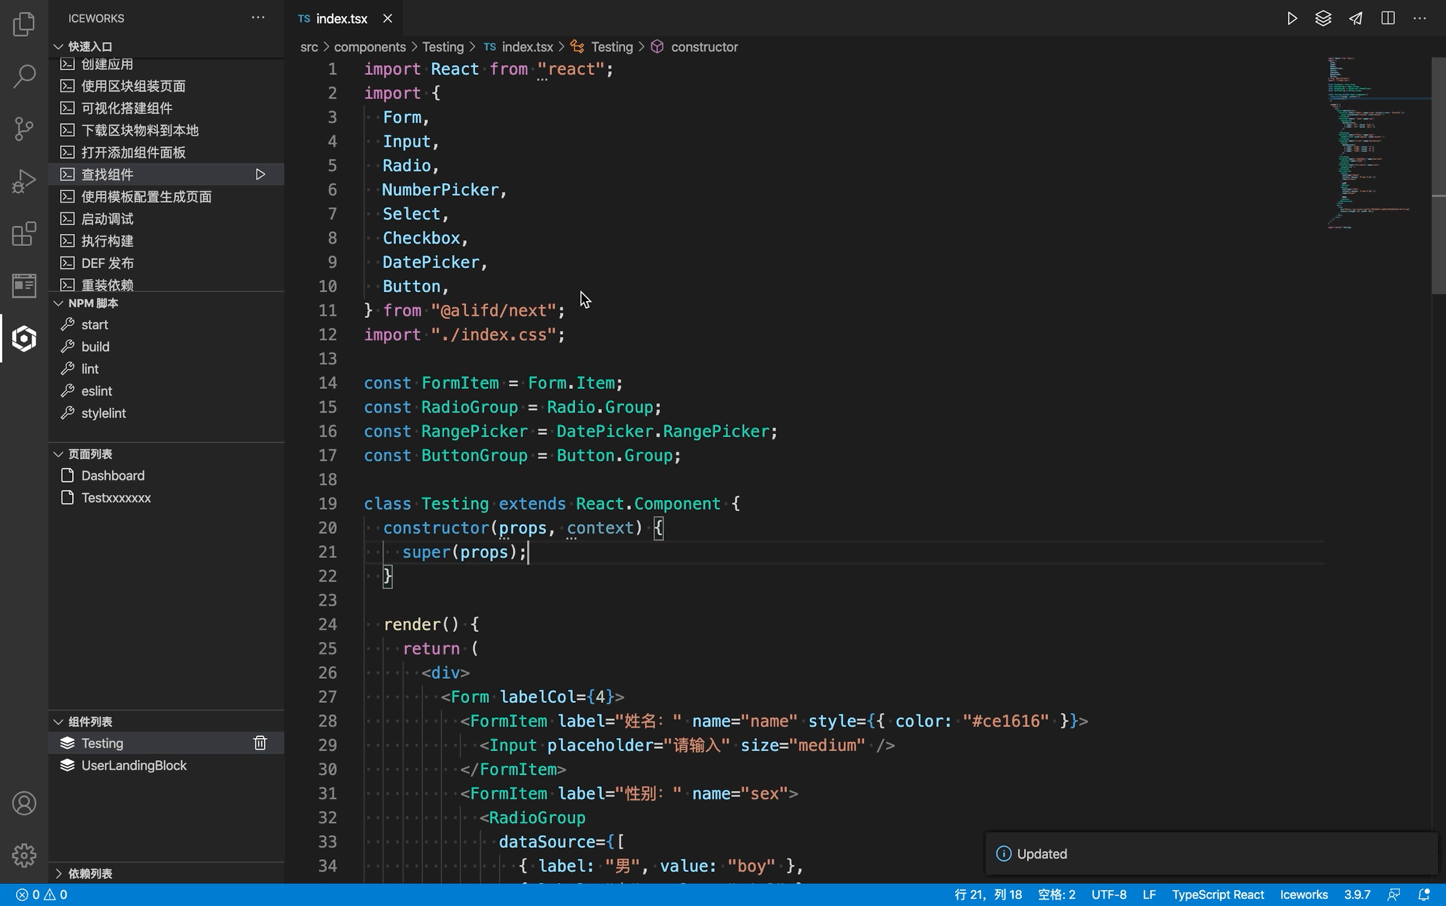Open the Extensions view
Screen dimensions: 1446x906
[24, 234]
